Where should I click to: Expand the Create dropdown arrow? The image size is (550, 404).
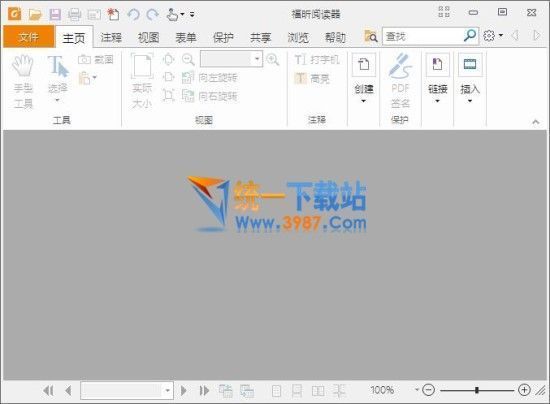[x=363, y=101]
